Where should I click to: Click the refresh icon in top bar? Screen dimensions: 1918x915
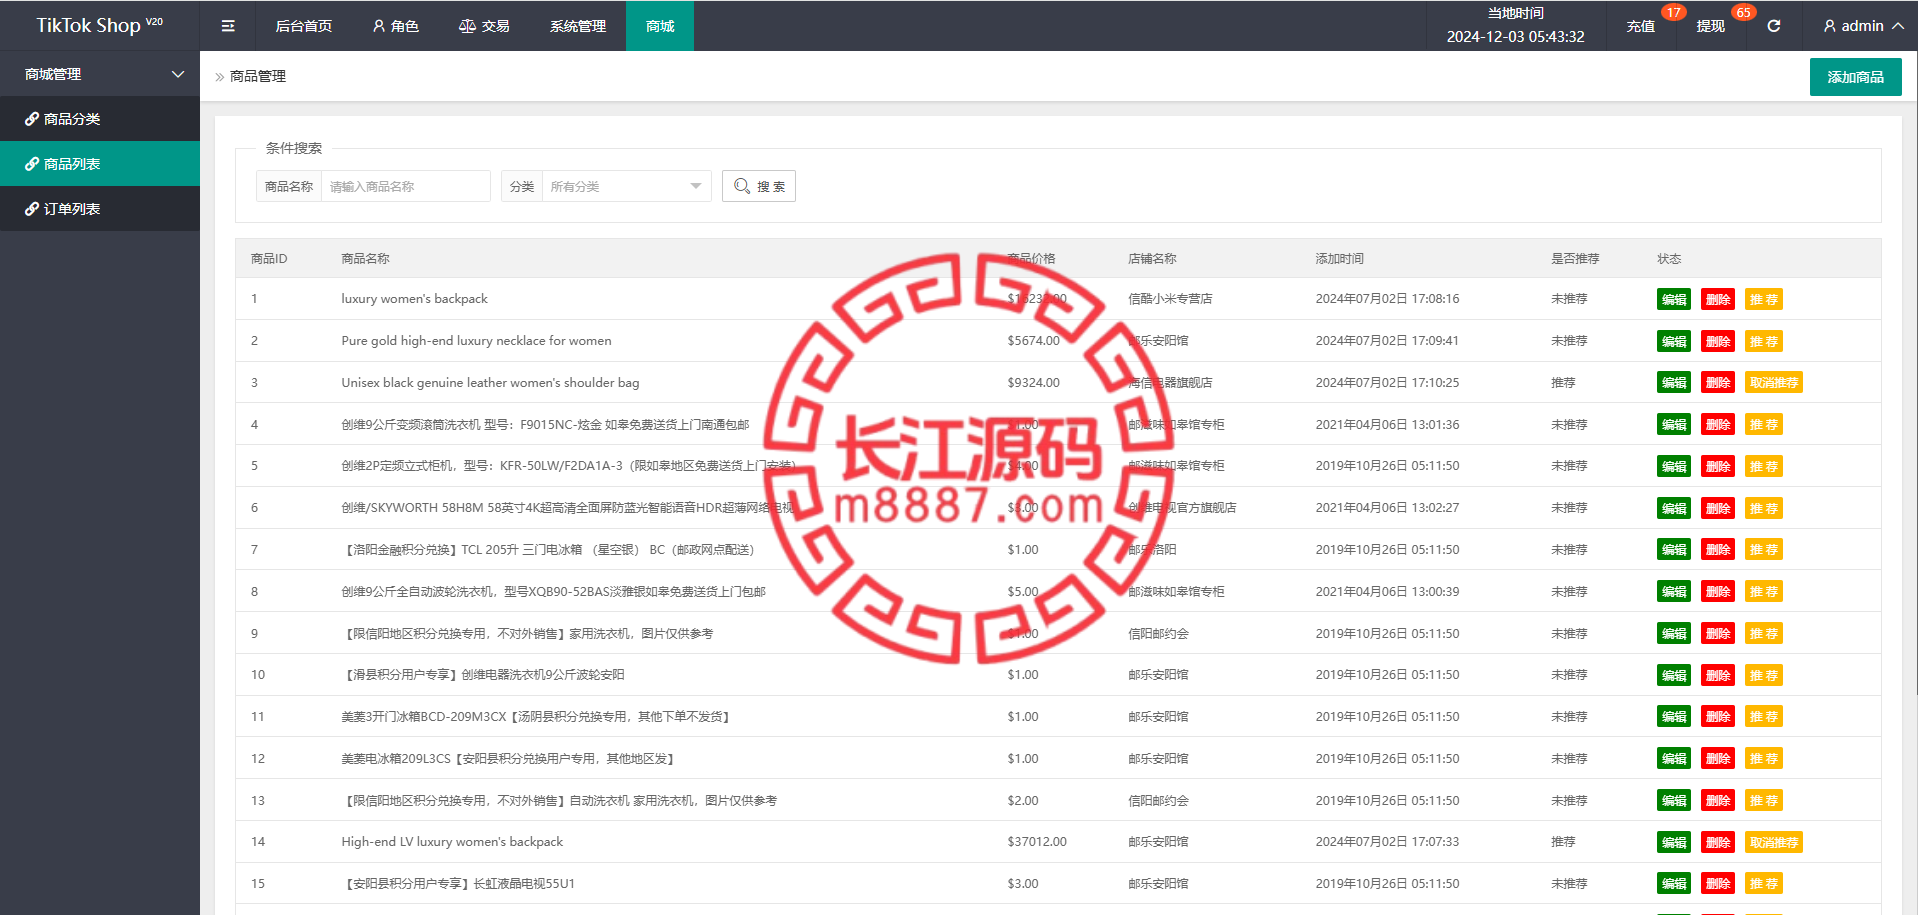tap(1774, 26)
